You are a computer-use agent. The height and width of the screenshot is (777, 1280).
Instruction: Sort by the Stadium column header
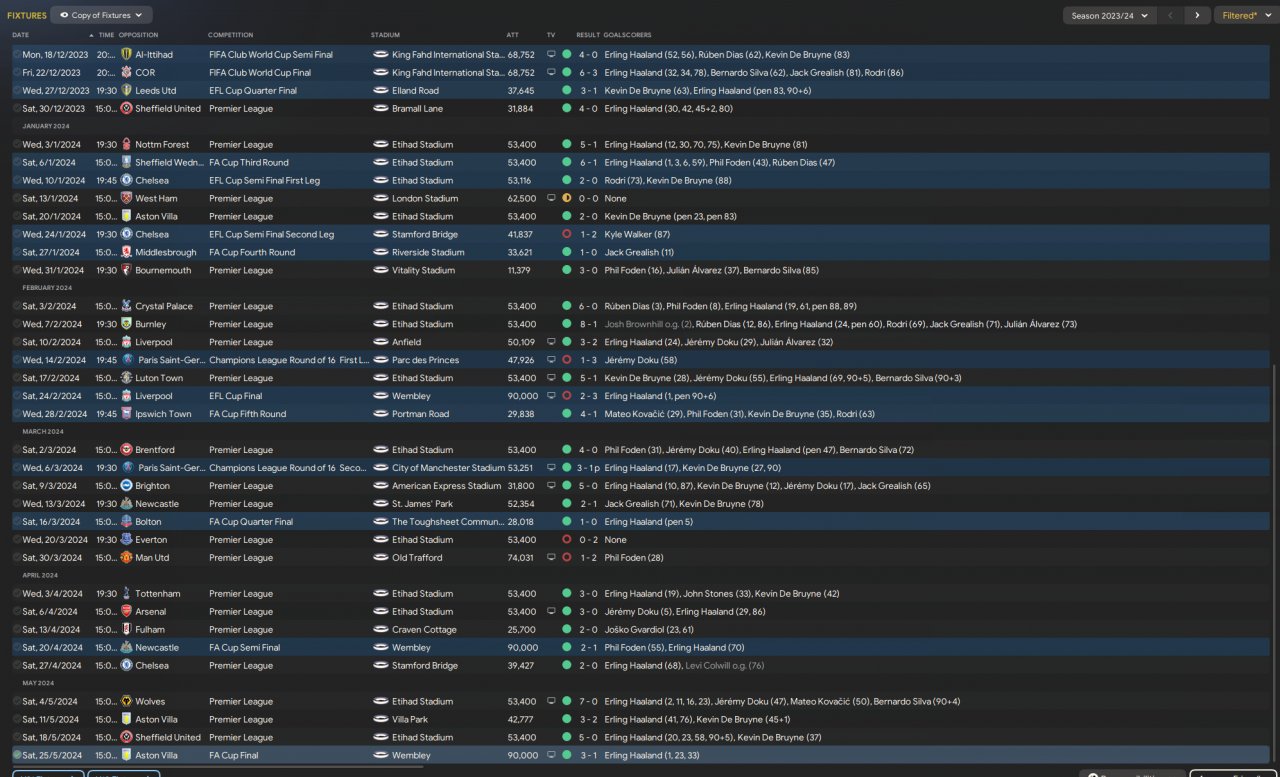point(385,35)
